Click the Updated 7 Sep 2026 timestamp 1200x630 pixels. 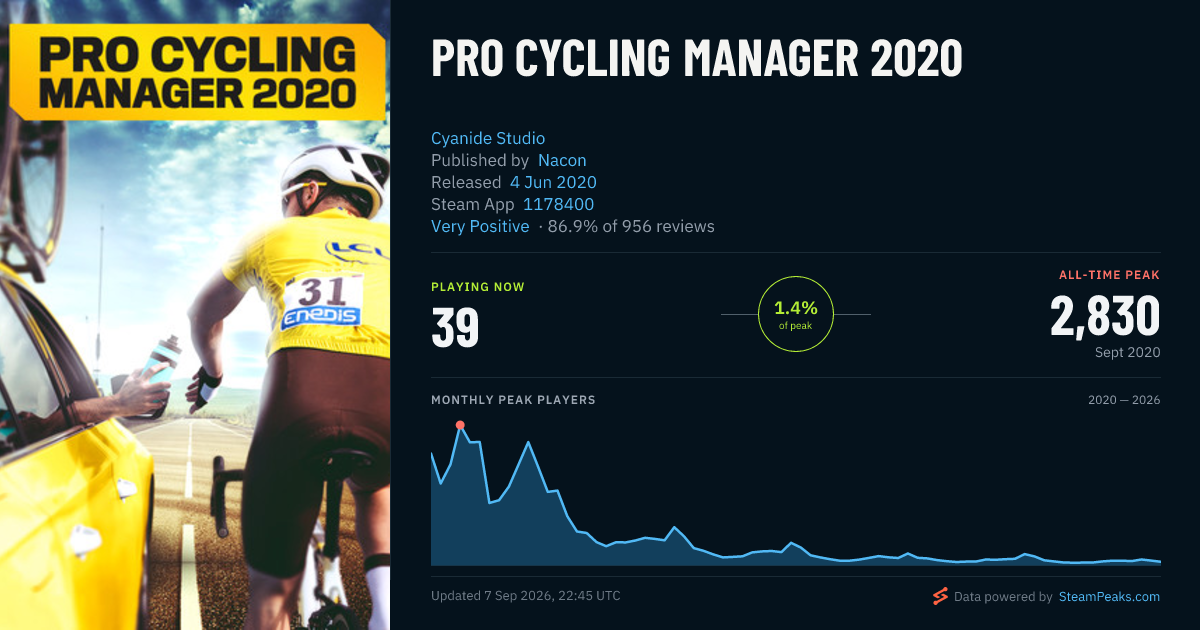[x=526, y=596]
